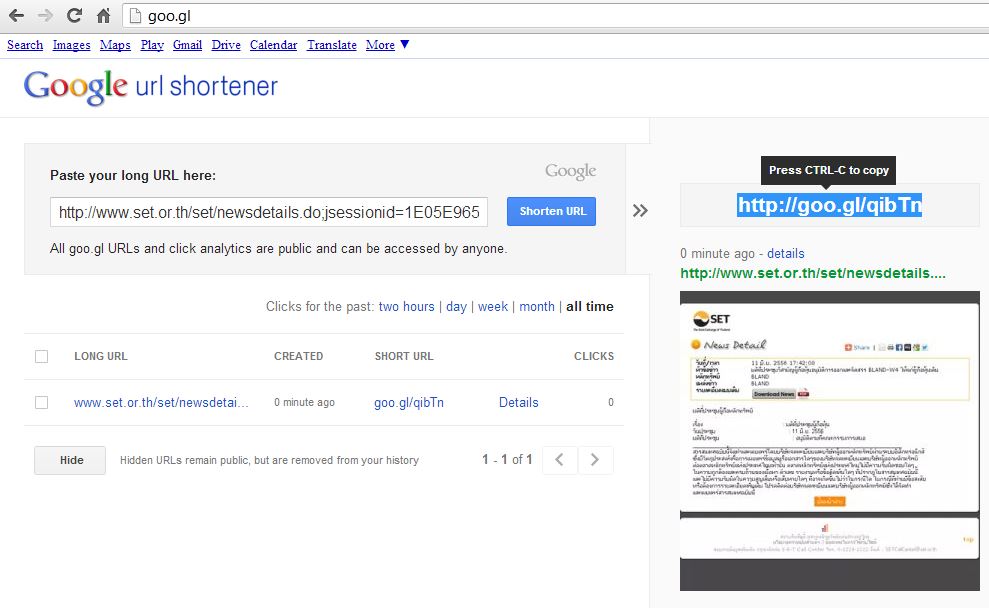
Task: Select the shortened URL http://goo.gl/qibTn
Action: 829,205
